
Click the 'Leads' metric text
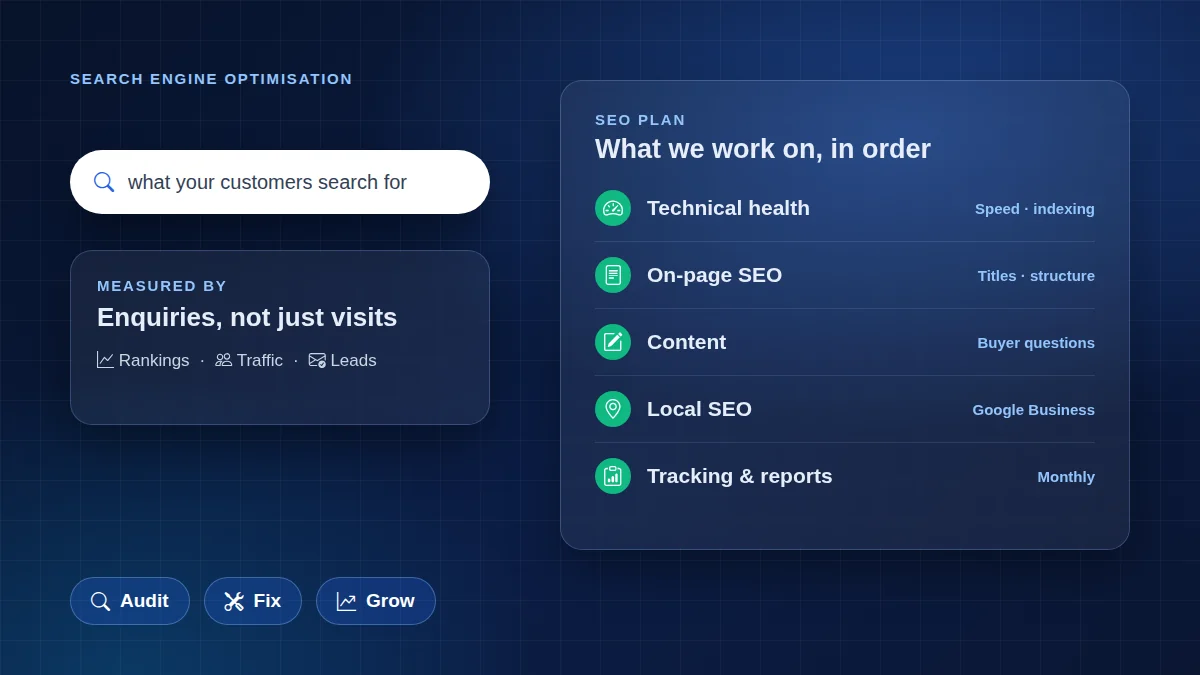[354, 361]
